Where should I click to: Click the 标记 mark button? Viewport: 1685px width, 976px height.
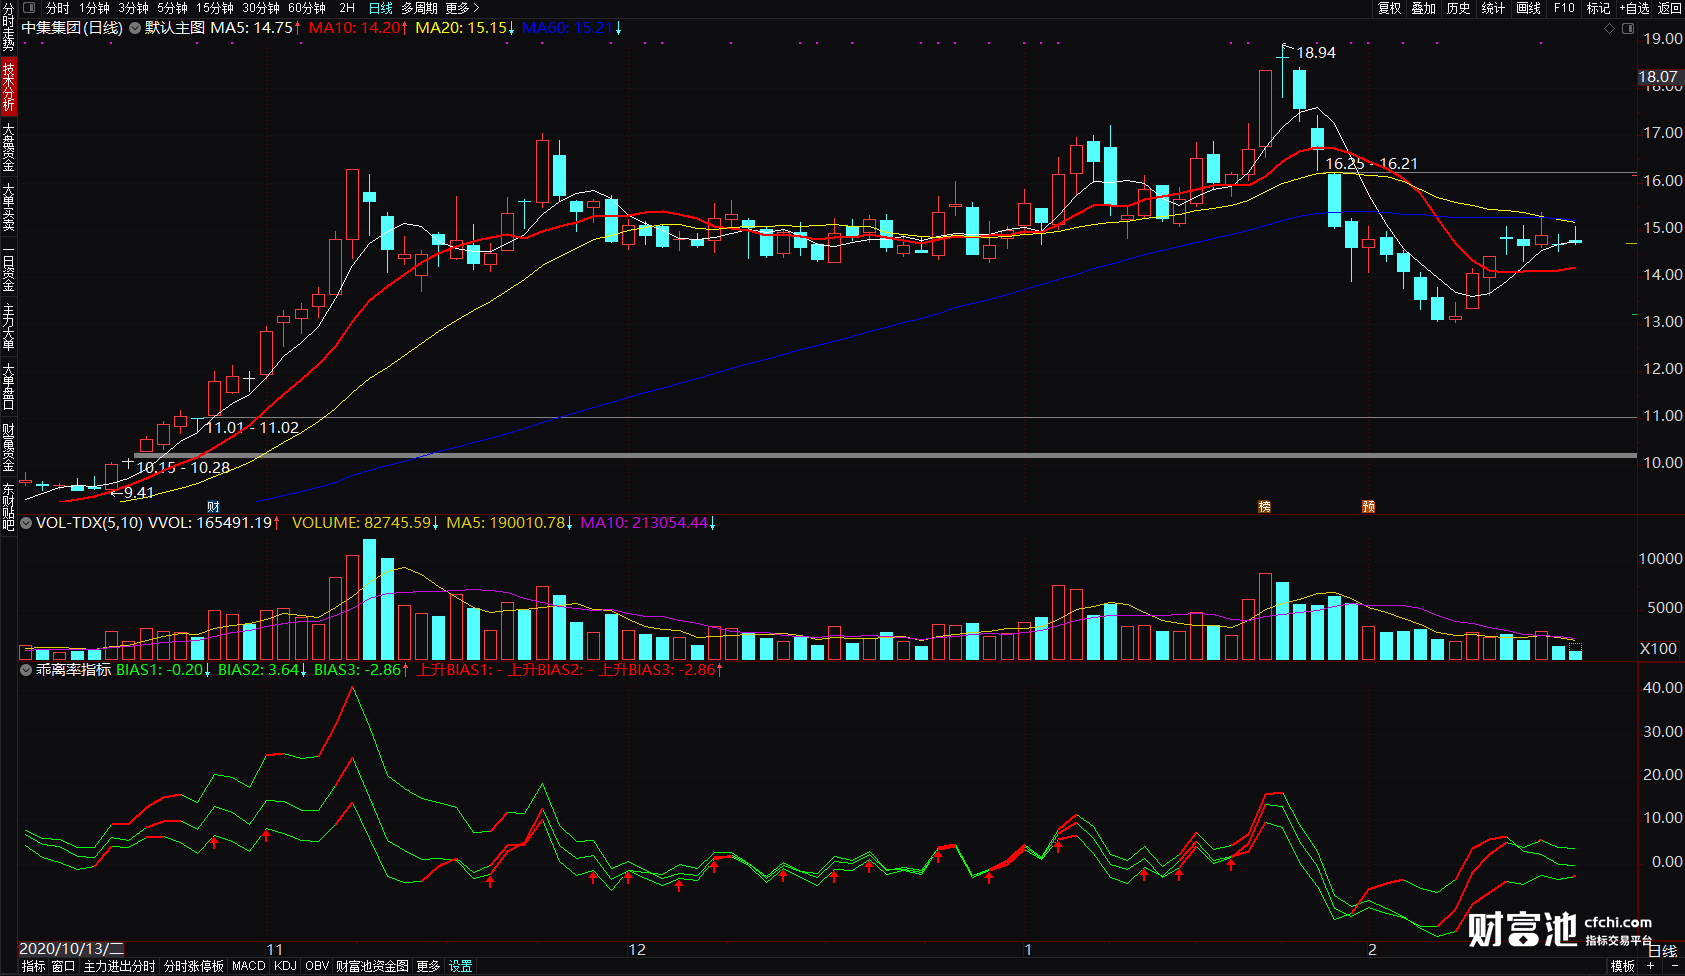pos(1598,8)
